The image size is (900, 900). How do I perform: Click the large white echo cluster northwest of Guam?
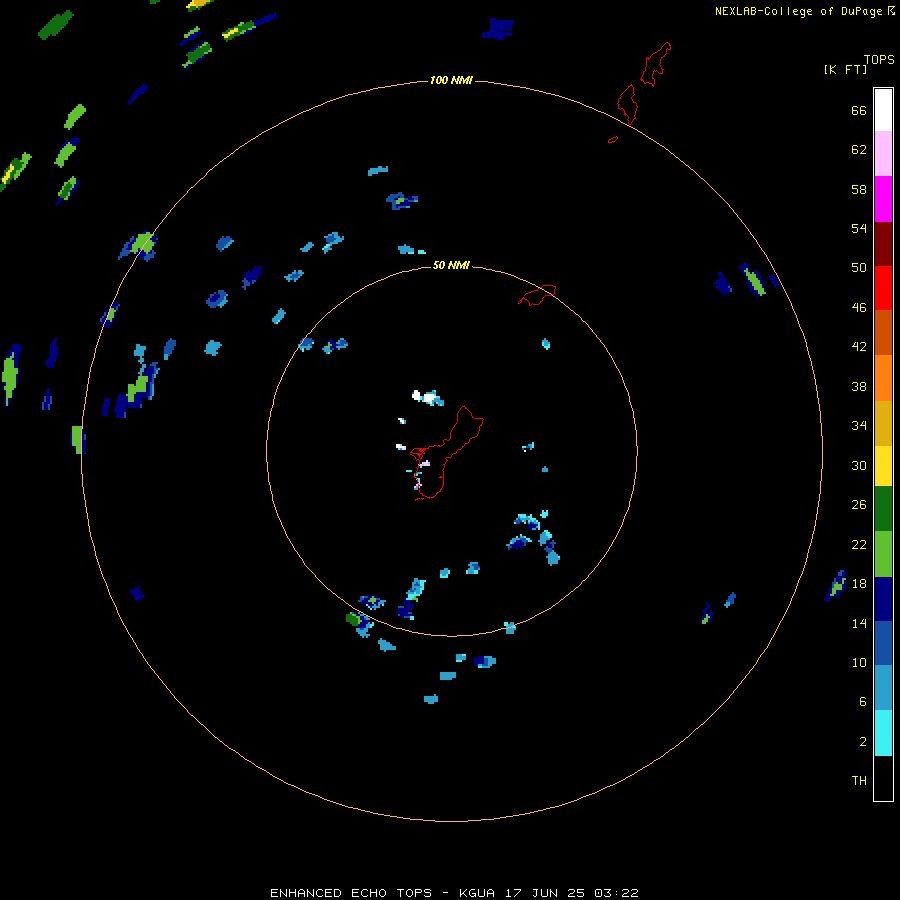(428, 397)
